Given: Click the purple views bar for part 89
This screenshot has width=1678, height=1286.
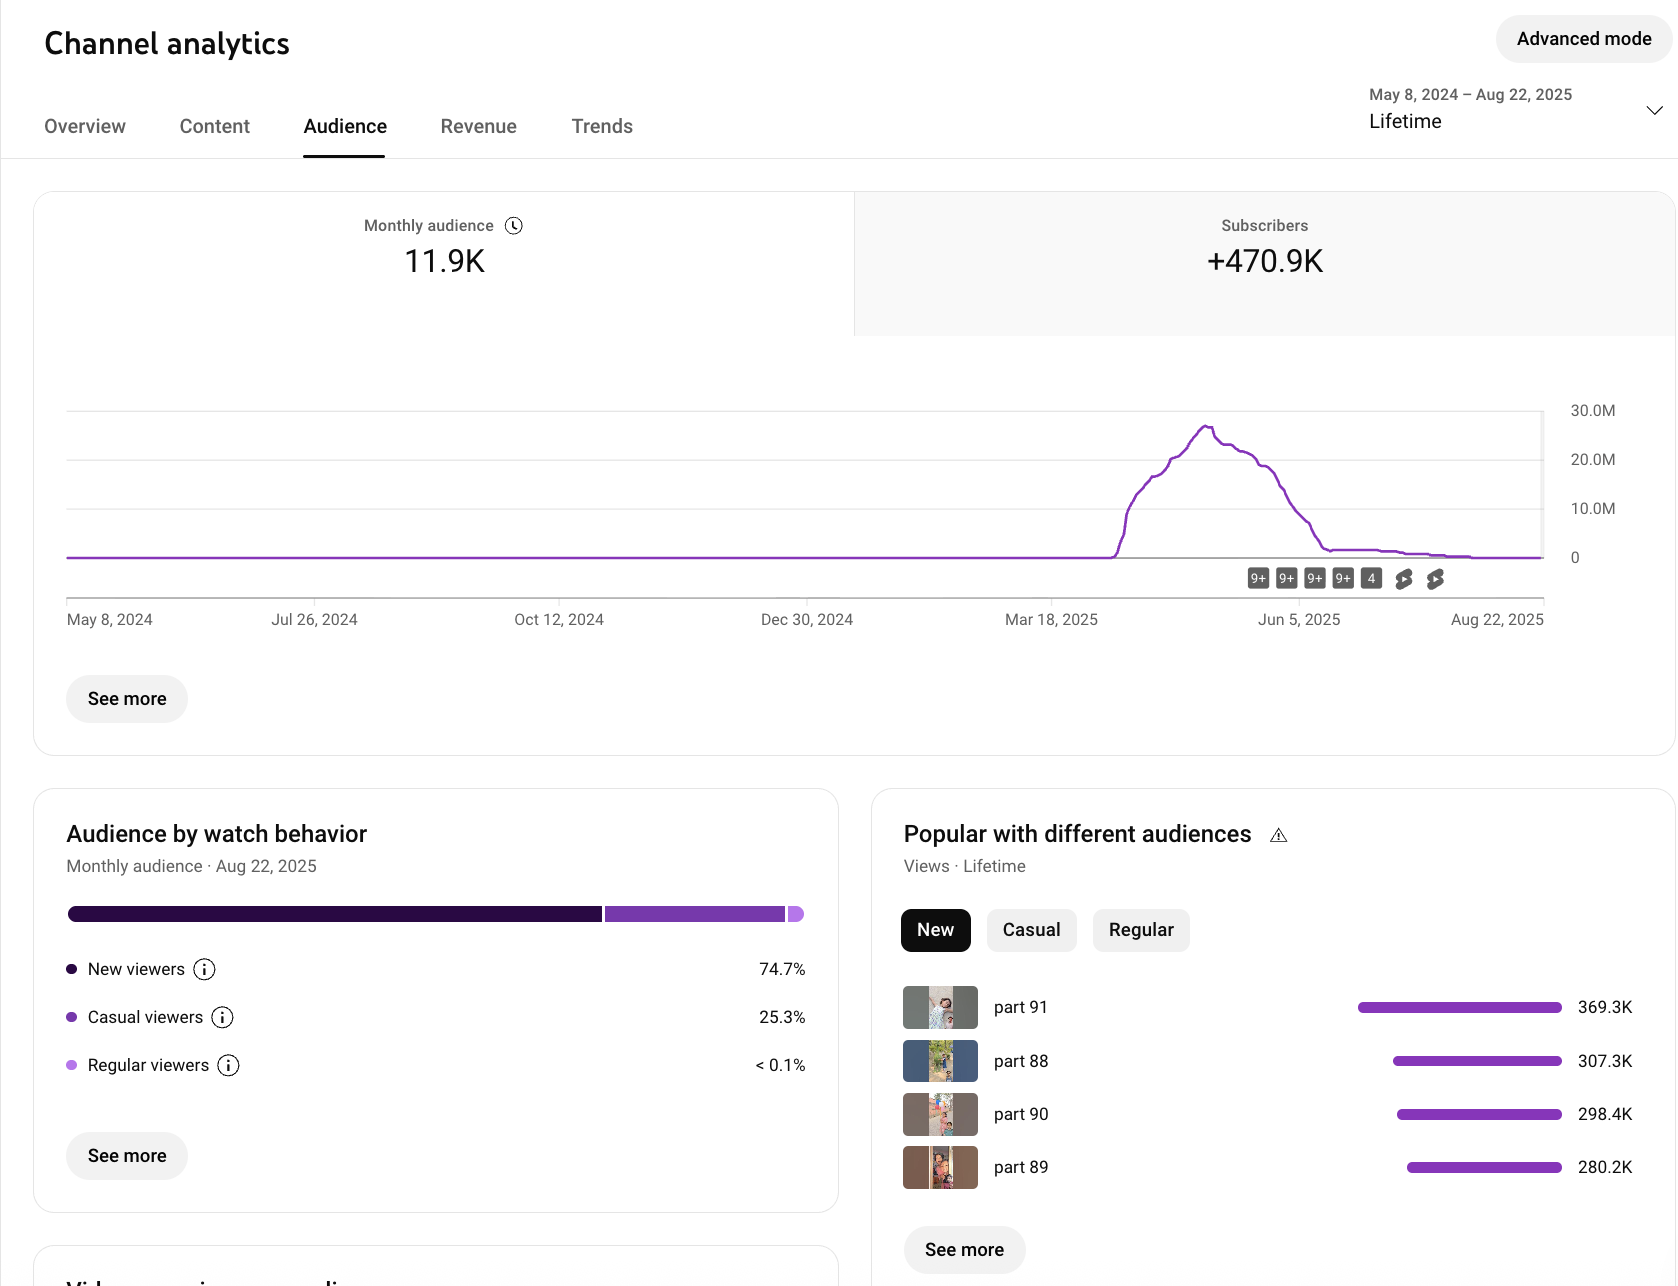Looking at the screenshot, I should coord(1484,1167).
